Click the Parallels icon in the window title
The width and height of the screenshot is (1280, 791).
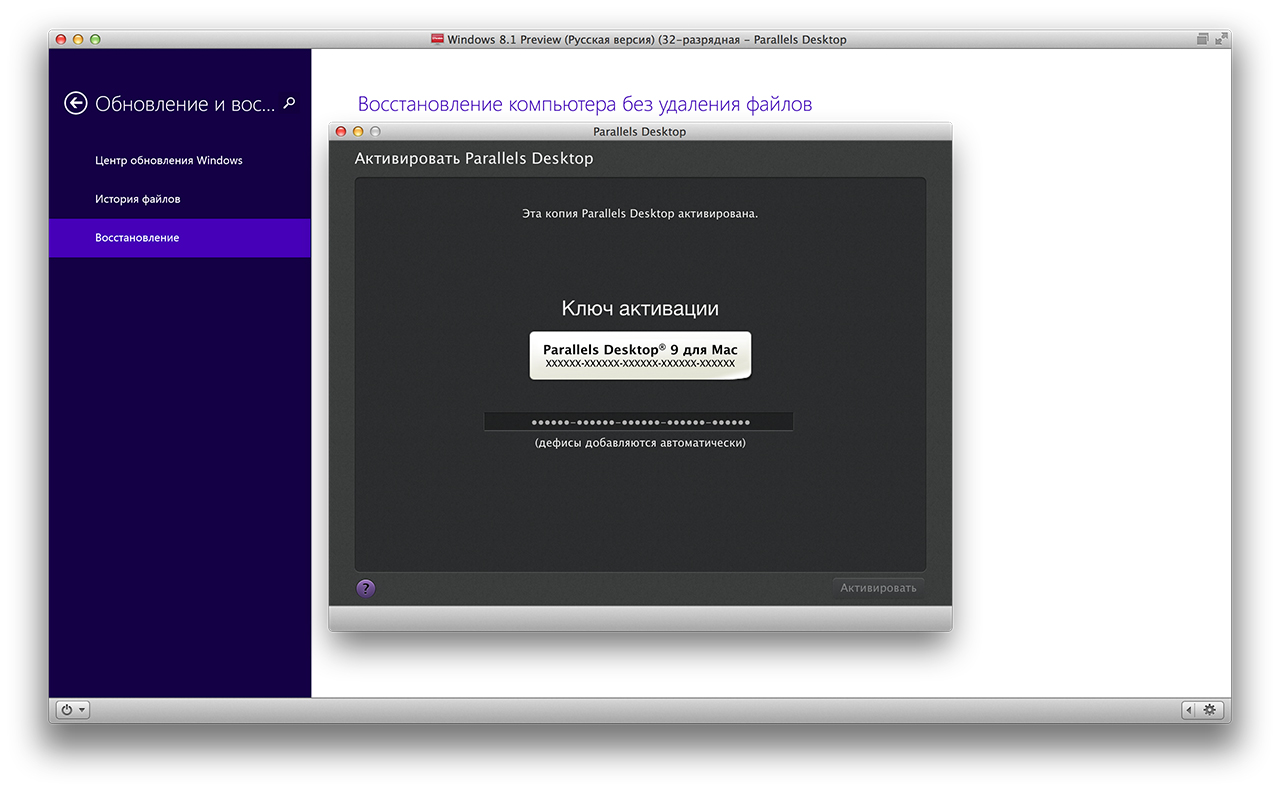pyautogui.click(x=437, y=39)
